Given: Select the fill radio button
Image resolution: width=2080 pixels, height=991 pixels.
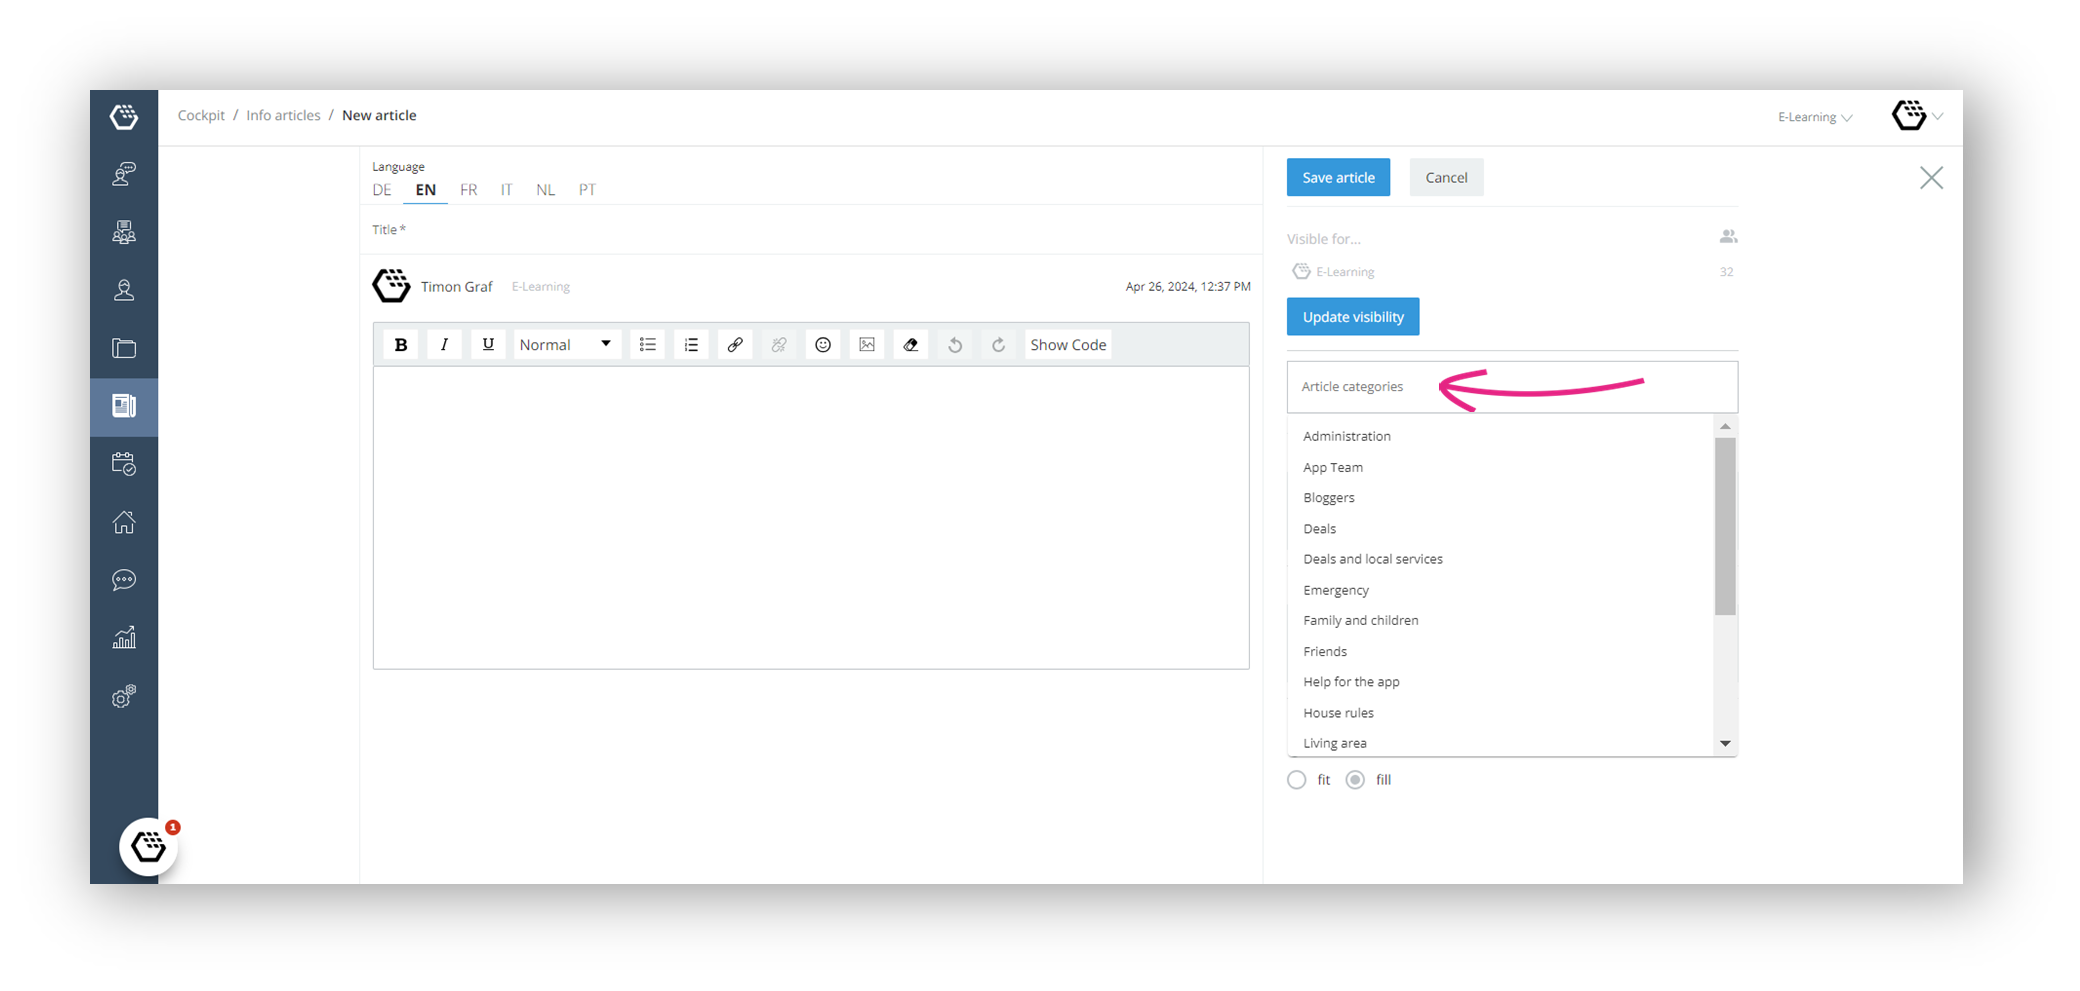Looking at the screenshot, I should click(x=1355, y=780).
